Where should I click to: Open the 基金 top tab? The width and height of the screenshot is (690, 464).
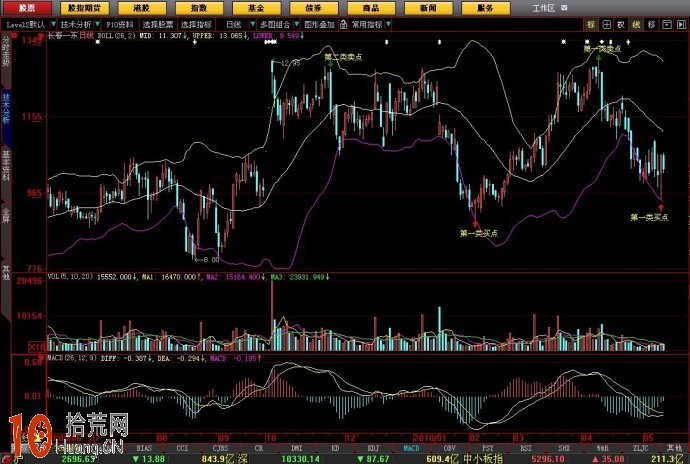(x=256, y=8)
